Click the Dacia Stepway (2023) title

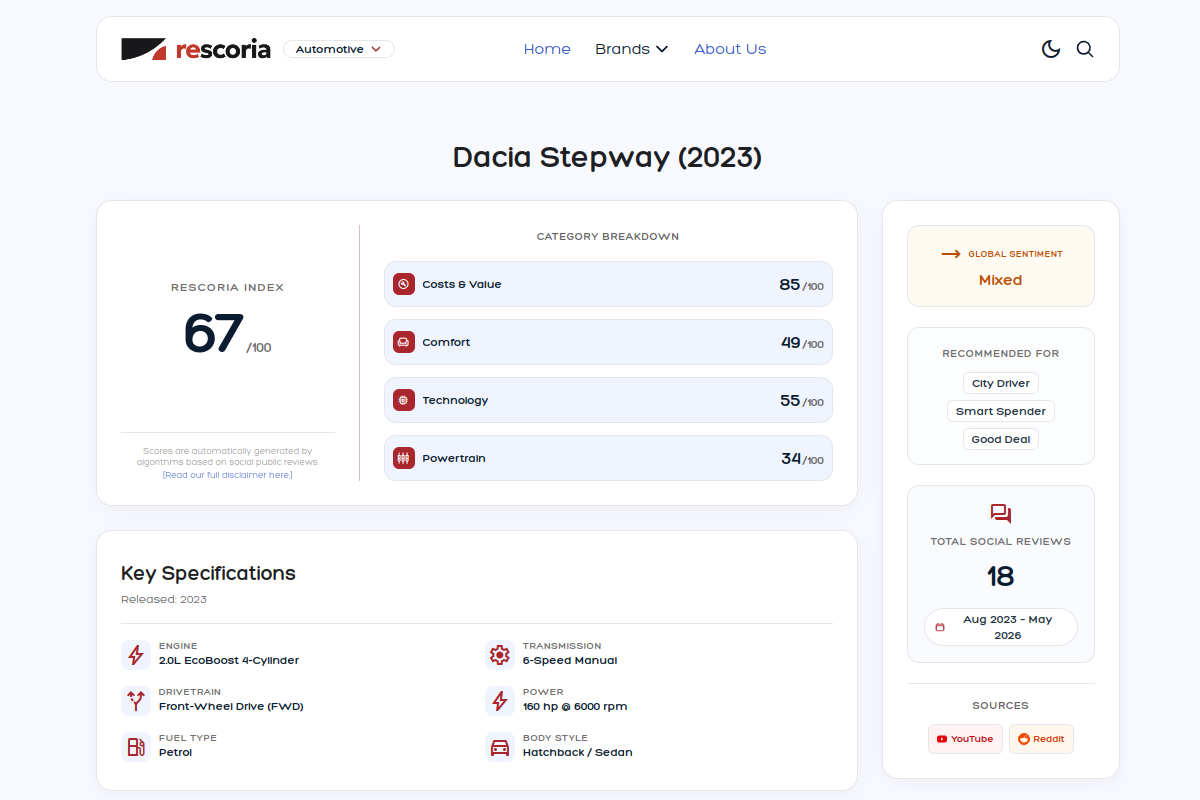pos(608,157)
